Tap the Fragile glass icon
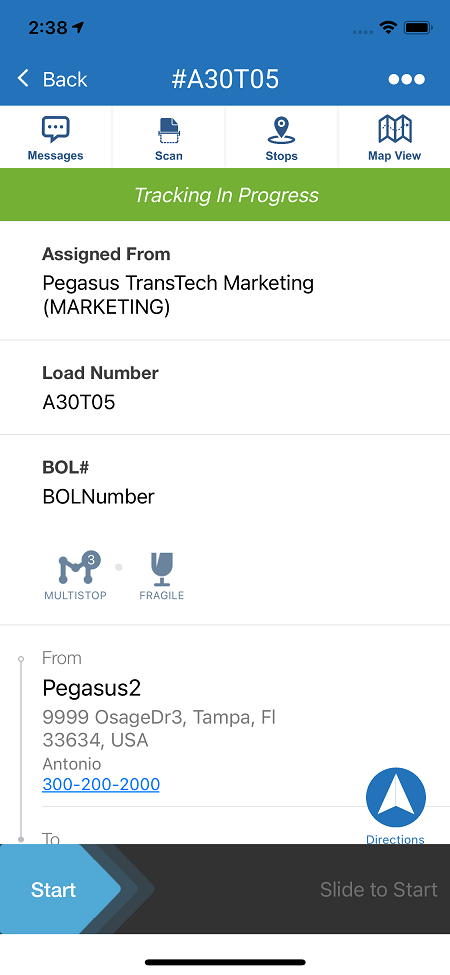 click(162, 568)
